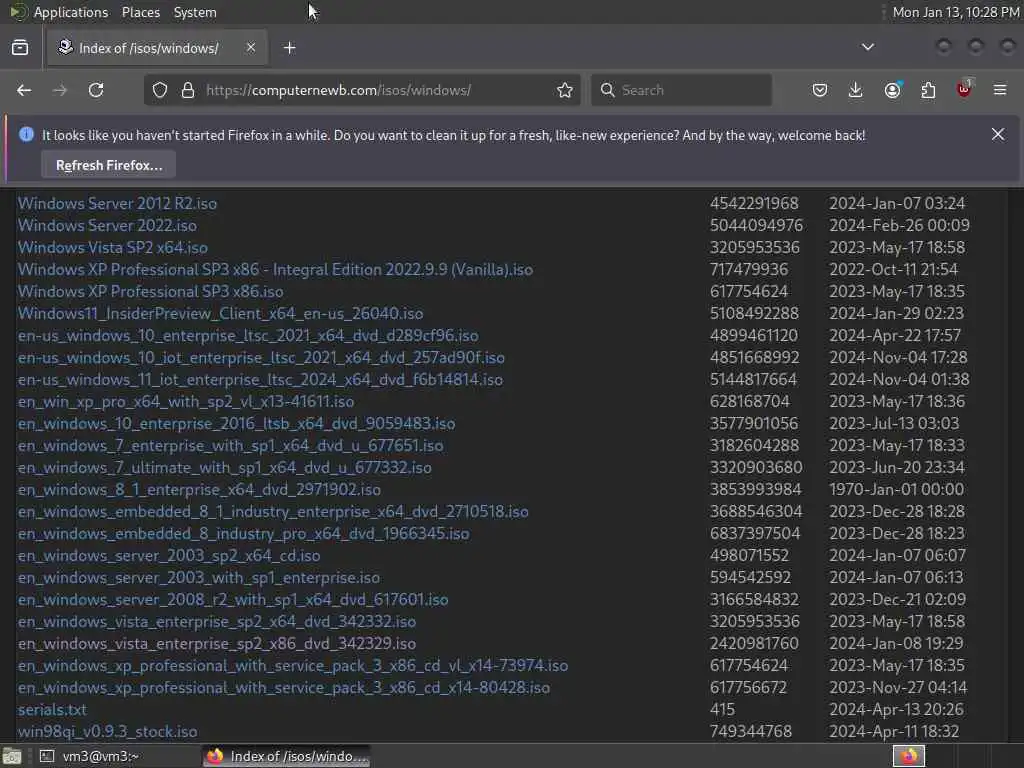The height and width of the screenshot is (768, 1024).
Task: Download en_windows_10_enterprise_2016_ltsb iso
Action: click(236, 423)
